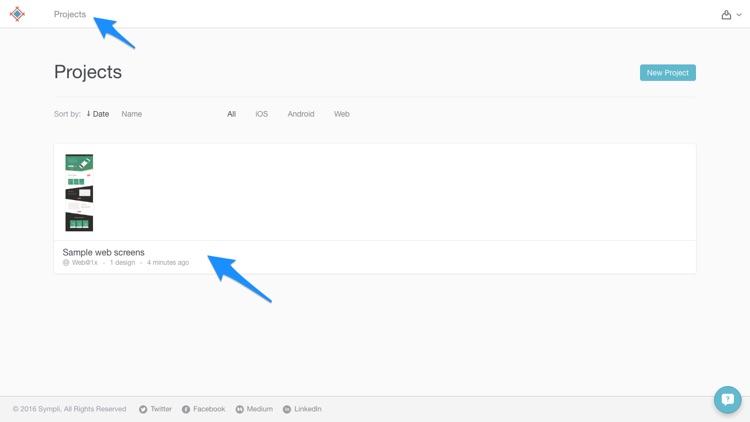The height and width of the screenshot is (422, 750).
Task: Filter projects by Web
Action: coord(342,114)
